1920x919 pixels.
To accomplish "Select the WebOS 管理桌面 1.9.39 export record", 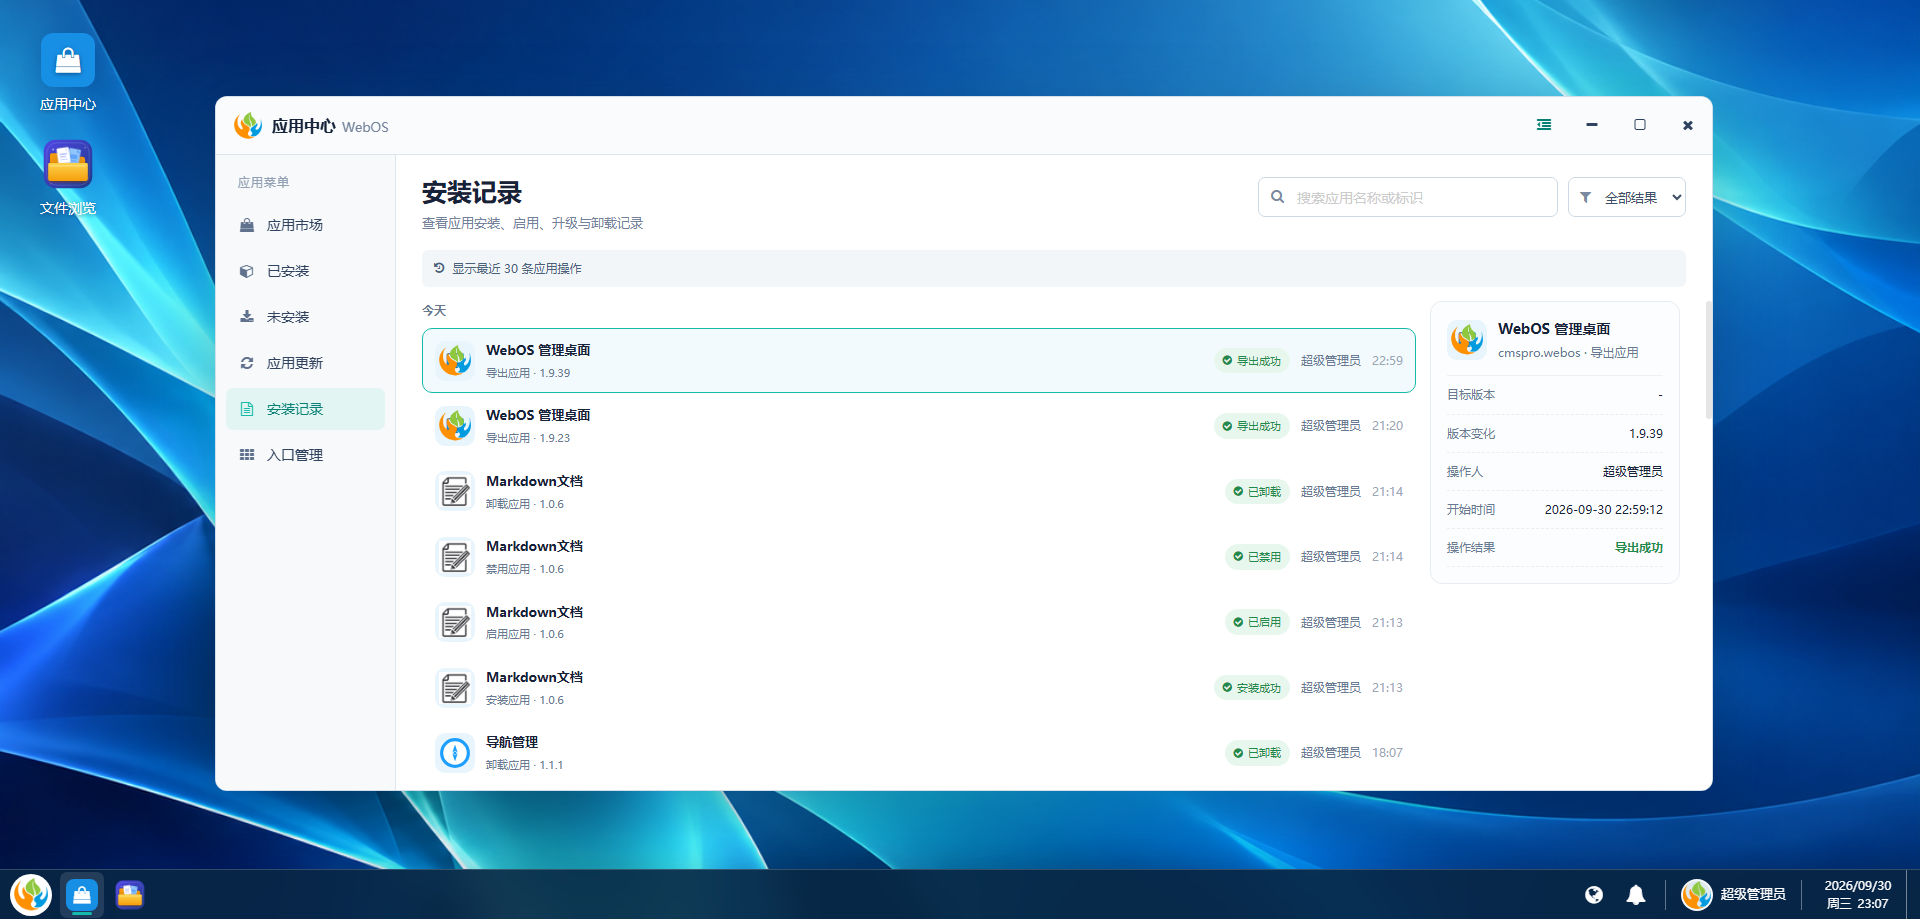I will click(919, 360).
